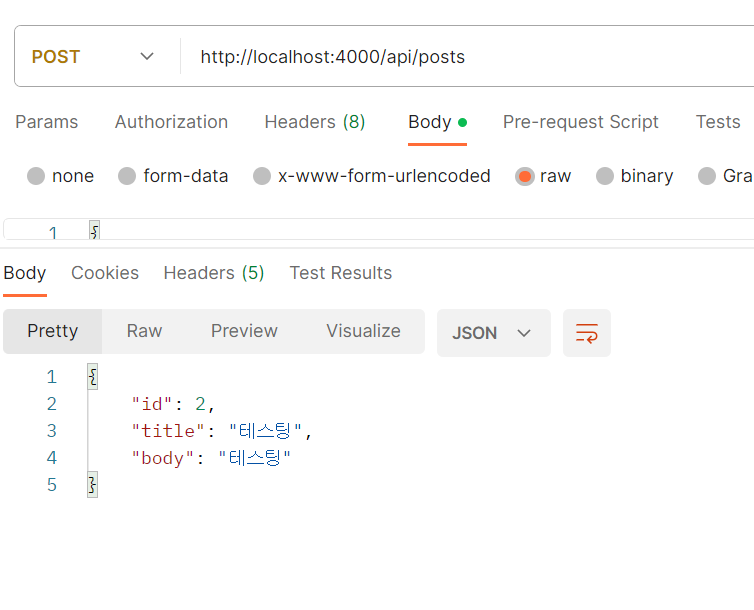Choose x-www-form-urlencoded body type
Viewport: 754px width, 610px height.
[x=262, y=176]
